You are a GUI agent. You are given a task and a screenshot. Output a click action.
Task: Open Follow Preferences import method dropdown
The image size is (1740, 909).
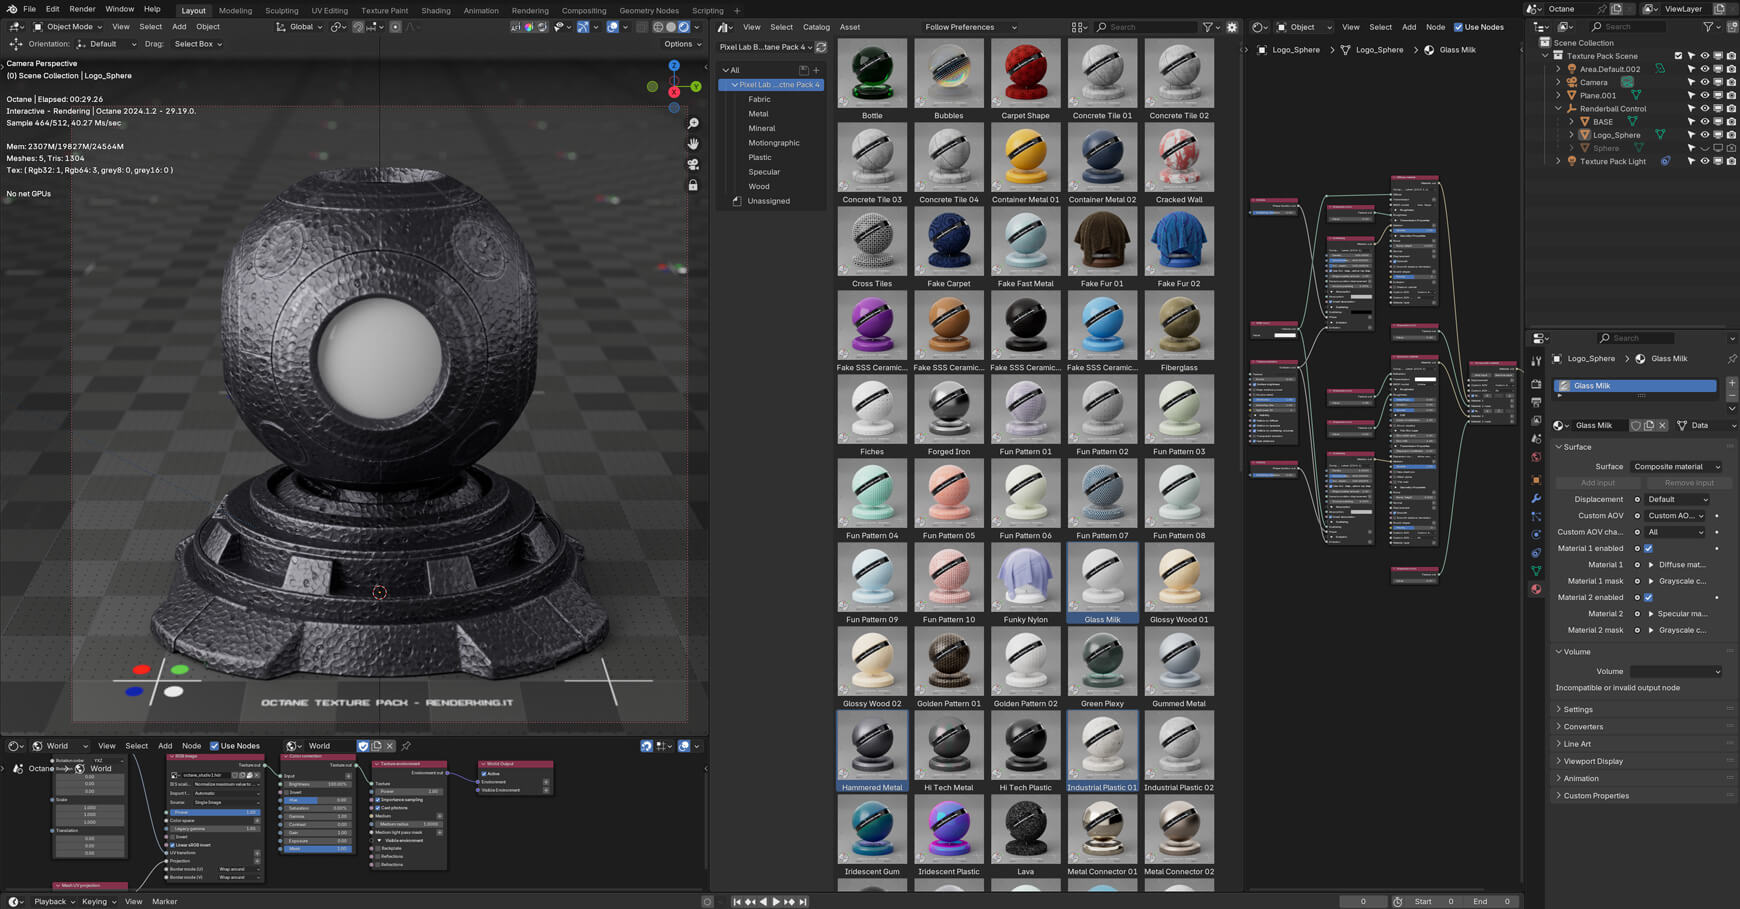pos(968,27)
